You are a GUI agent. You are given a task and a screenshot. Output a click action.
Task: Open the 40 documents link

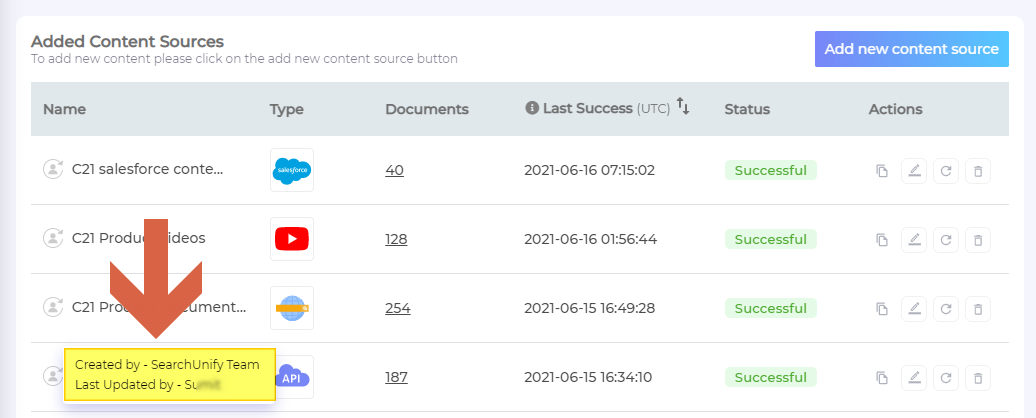[x=394, y=171]
